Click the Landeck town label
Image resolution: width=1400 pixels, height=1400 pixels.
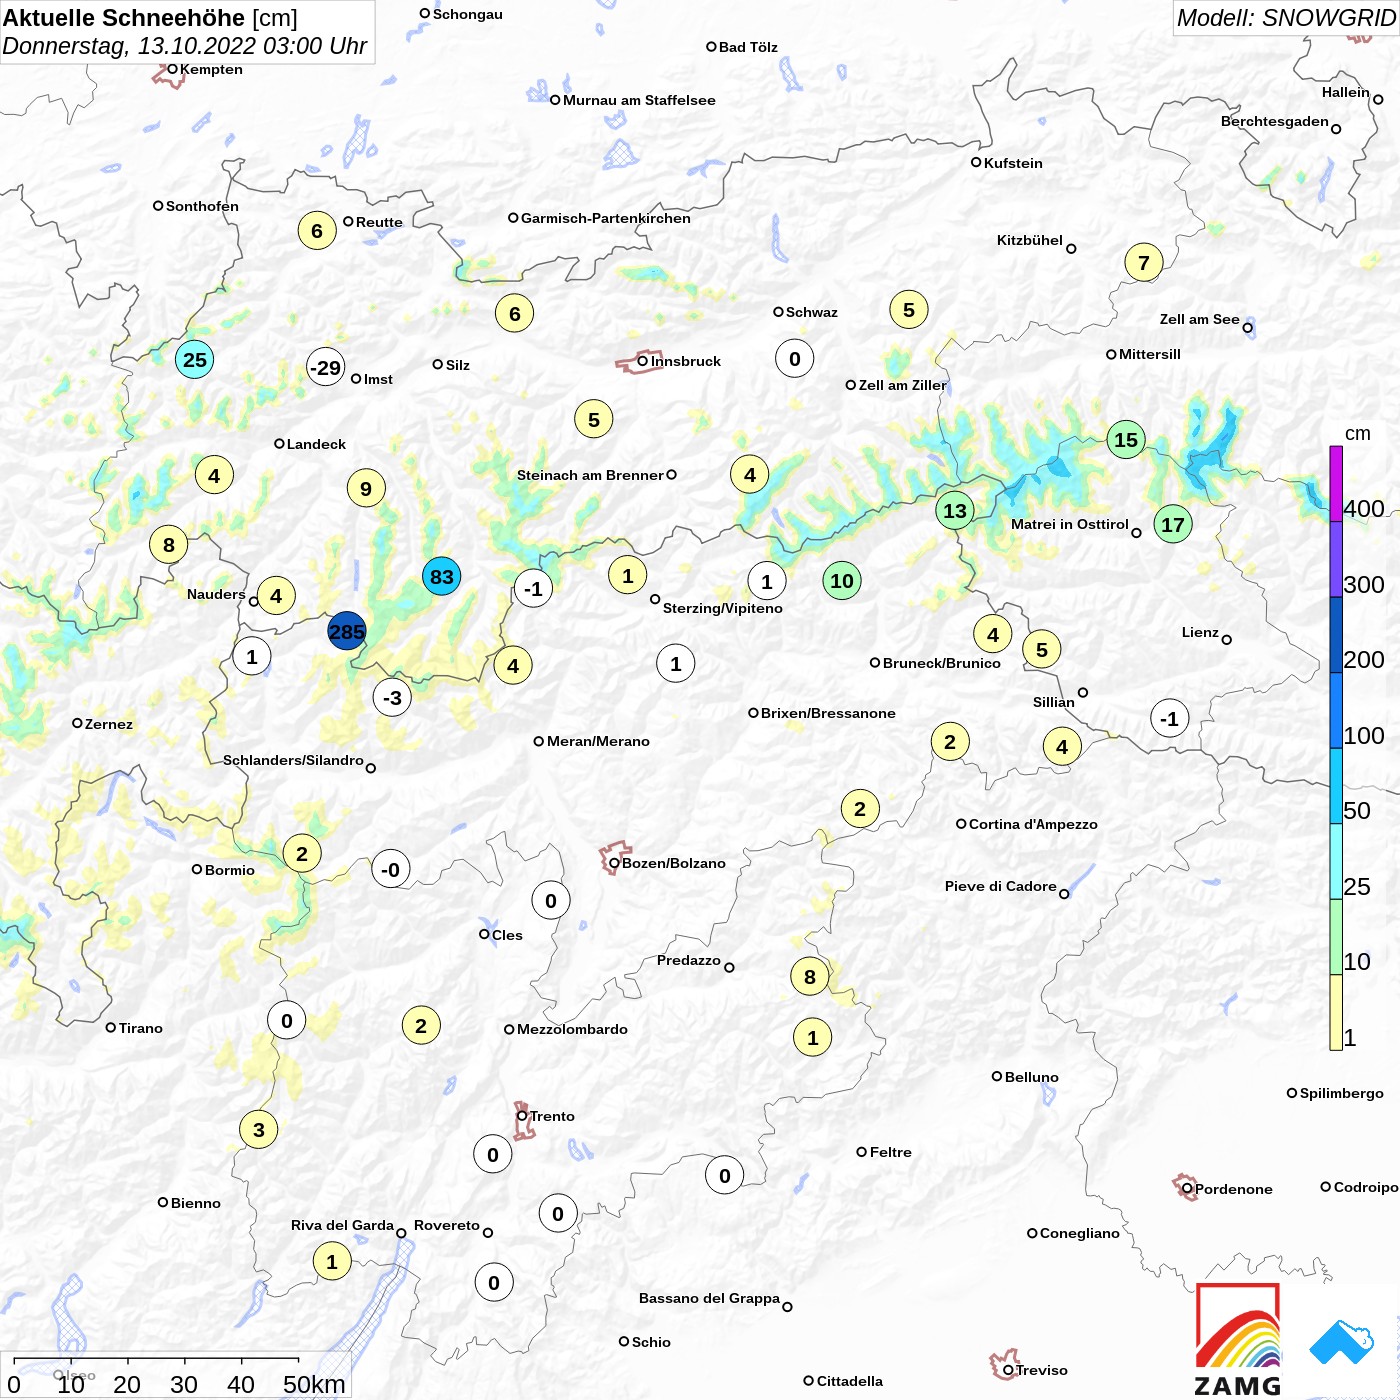tap(316, 444)
